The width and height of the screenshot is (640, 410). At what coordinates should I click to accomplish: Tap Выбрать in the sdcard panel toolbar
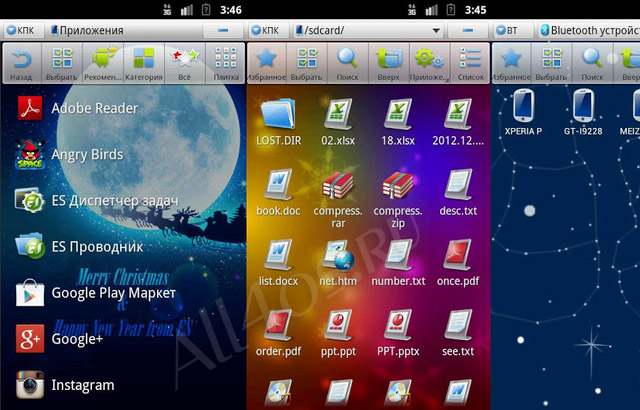click(x=307, y=64)
